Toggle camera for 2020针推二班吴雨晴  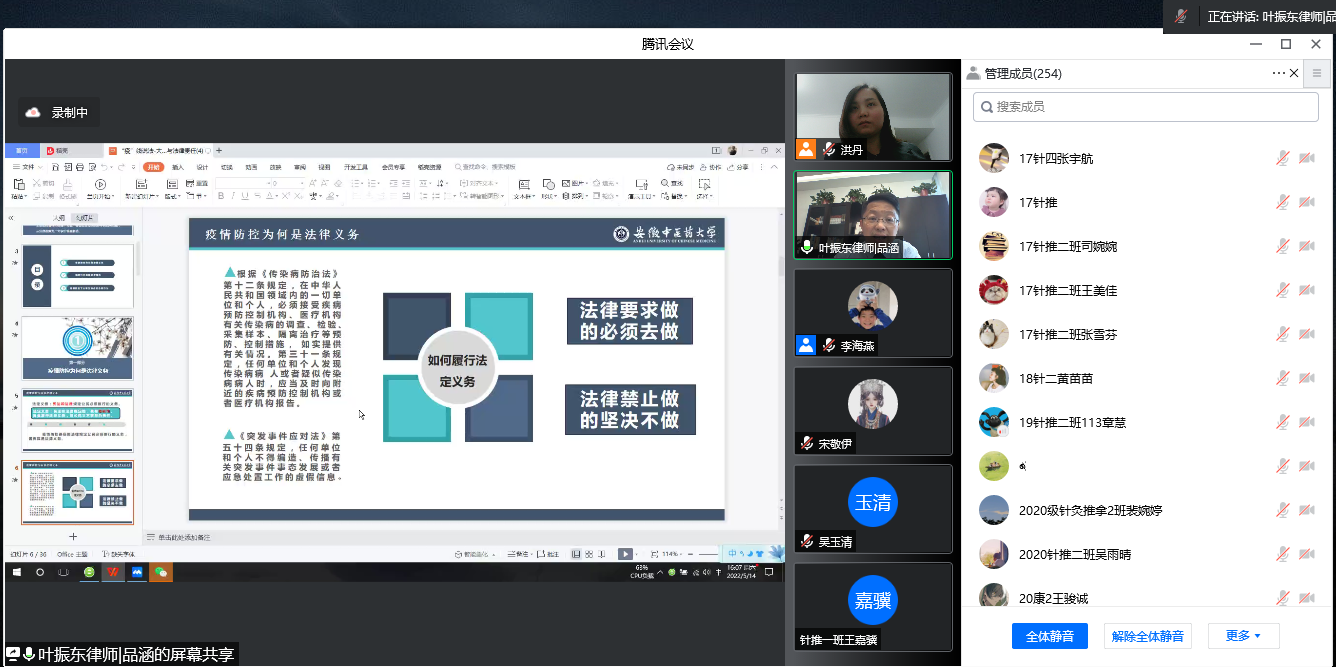[1306, 554]
